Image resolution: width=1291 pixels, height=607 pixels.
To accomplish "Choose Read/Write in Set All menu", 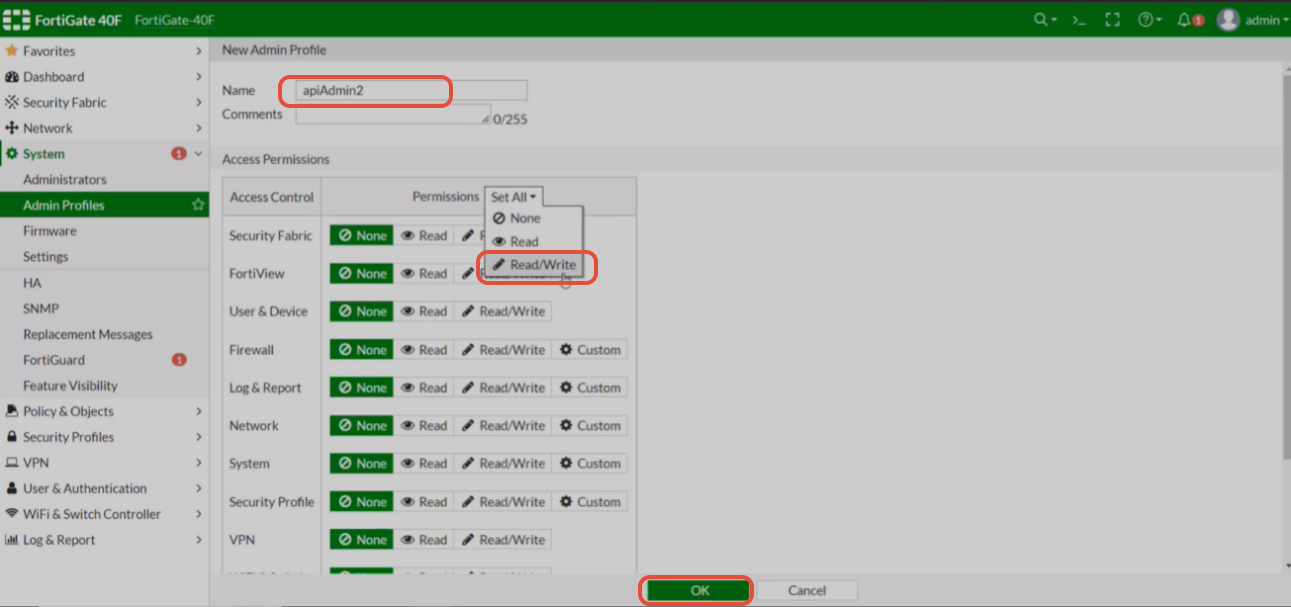I will tap(533, 265).
